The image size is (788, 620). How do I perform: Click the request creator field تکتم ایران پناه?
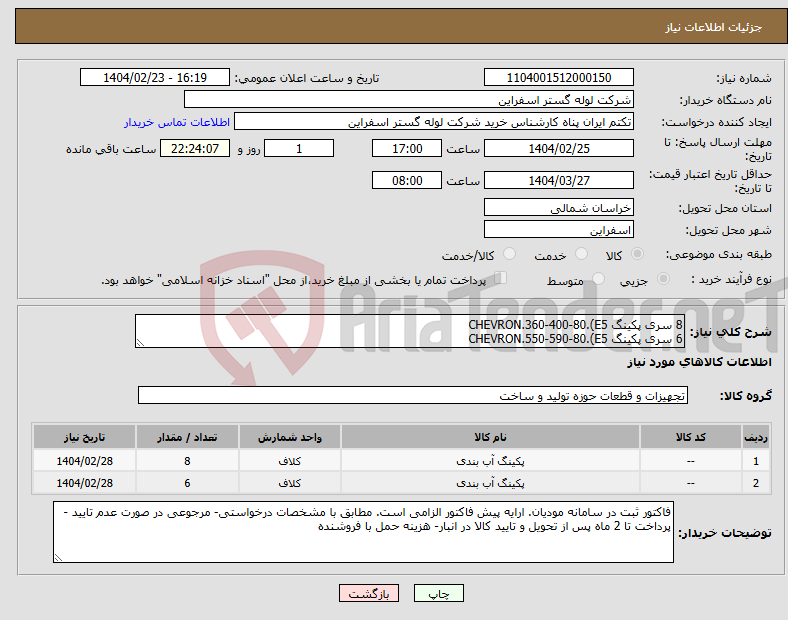[434, 122]
